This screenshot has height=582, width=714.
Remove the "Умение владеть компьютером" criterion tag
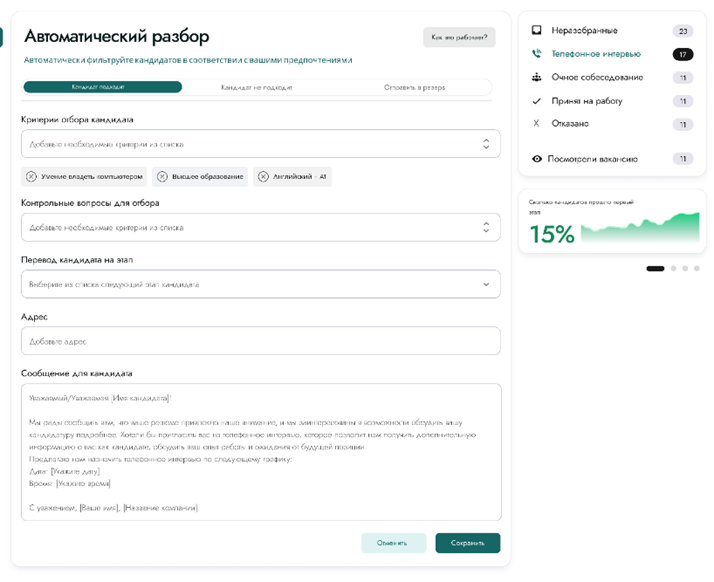pos(31,177)
